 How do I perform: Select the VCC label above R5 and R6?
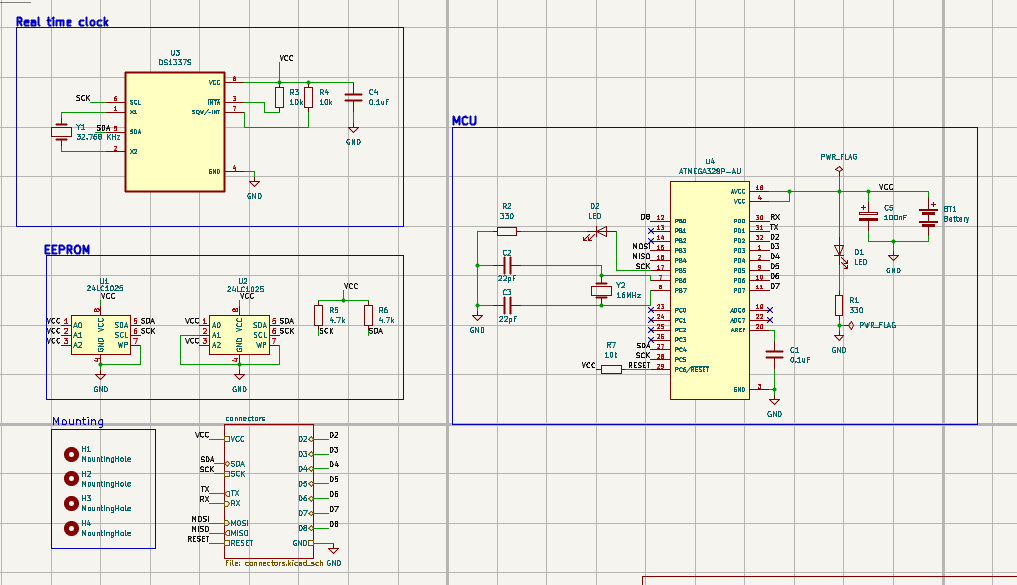pos(351,286)
